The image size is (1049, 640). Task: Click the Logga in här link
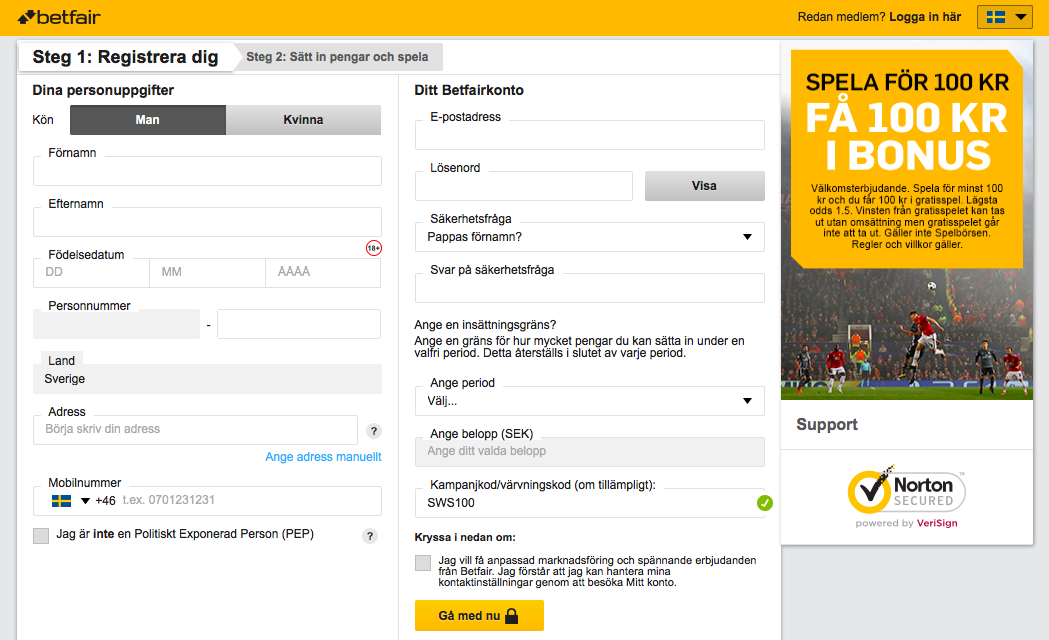[926, 16]
